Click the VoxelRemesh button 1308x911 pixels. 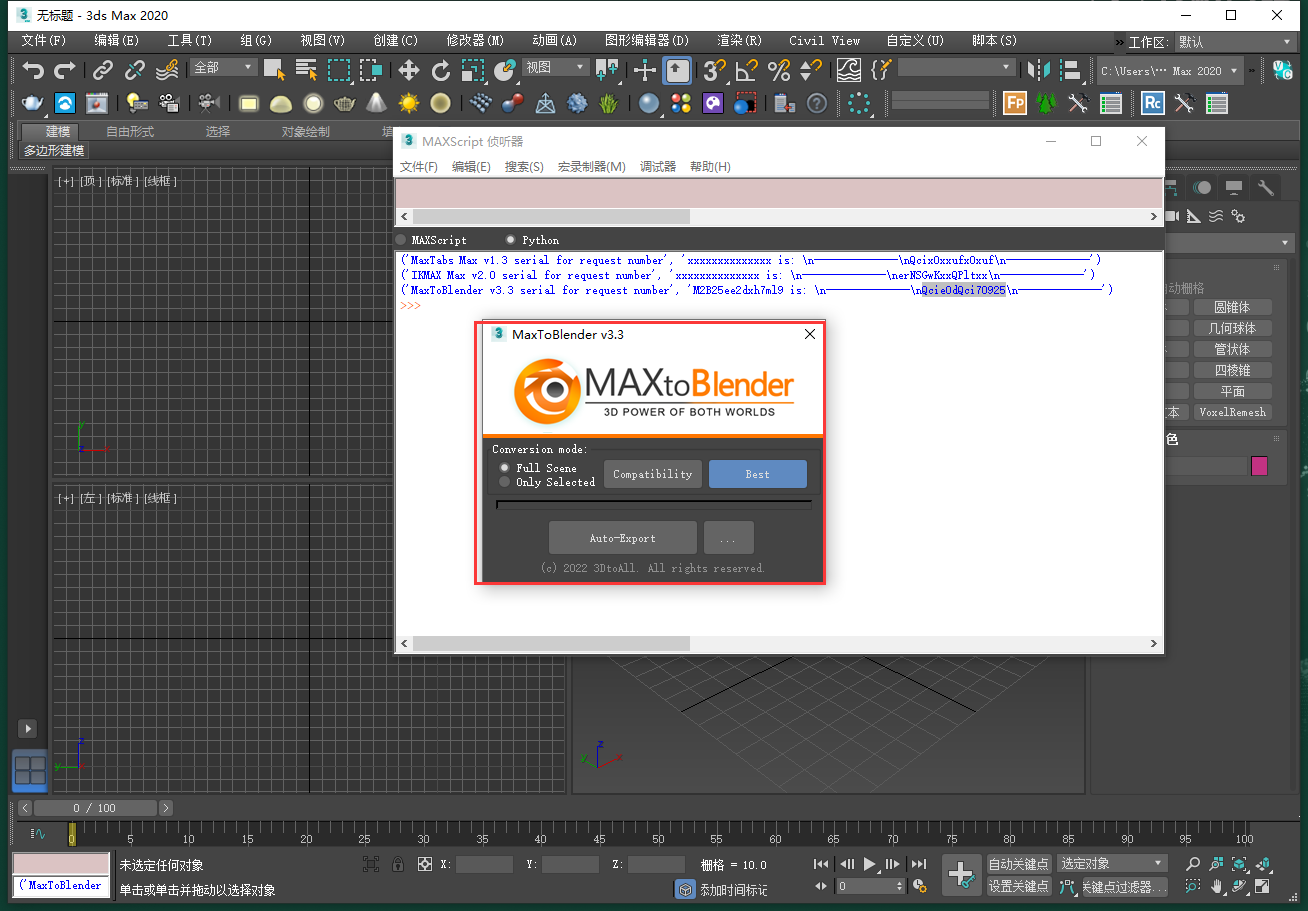tap(1232, 412)
